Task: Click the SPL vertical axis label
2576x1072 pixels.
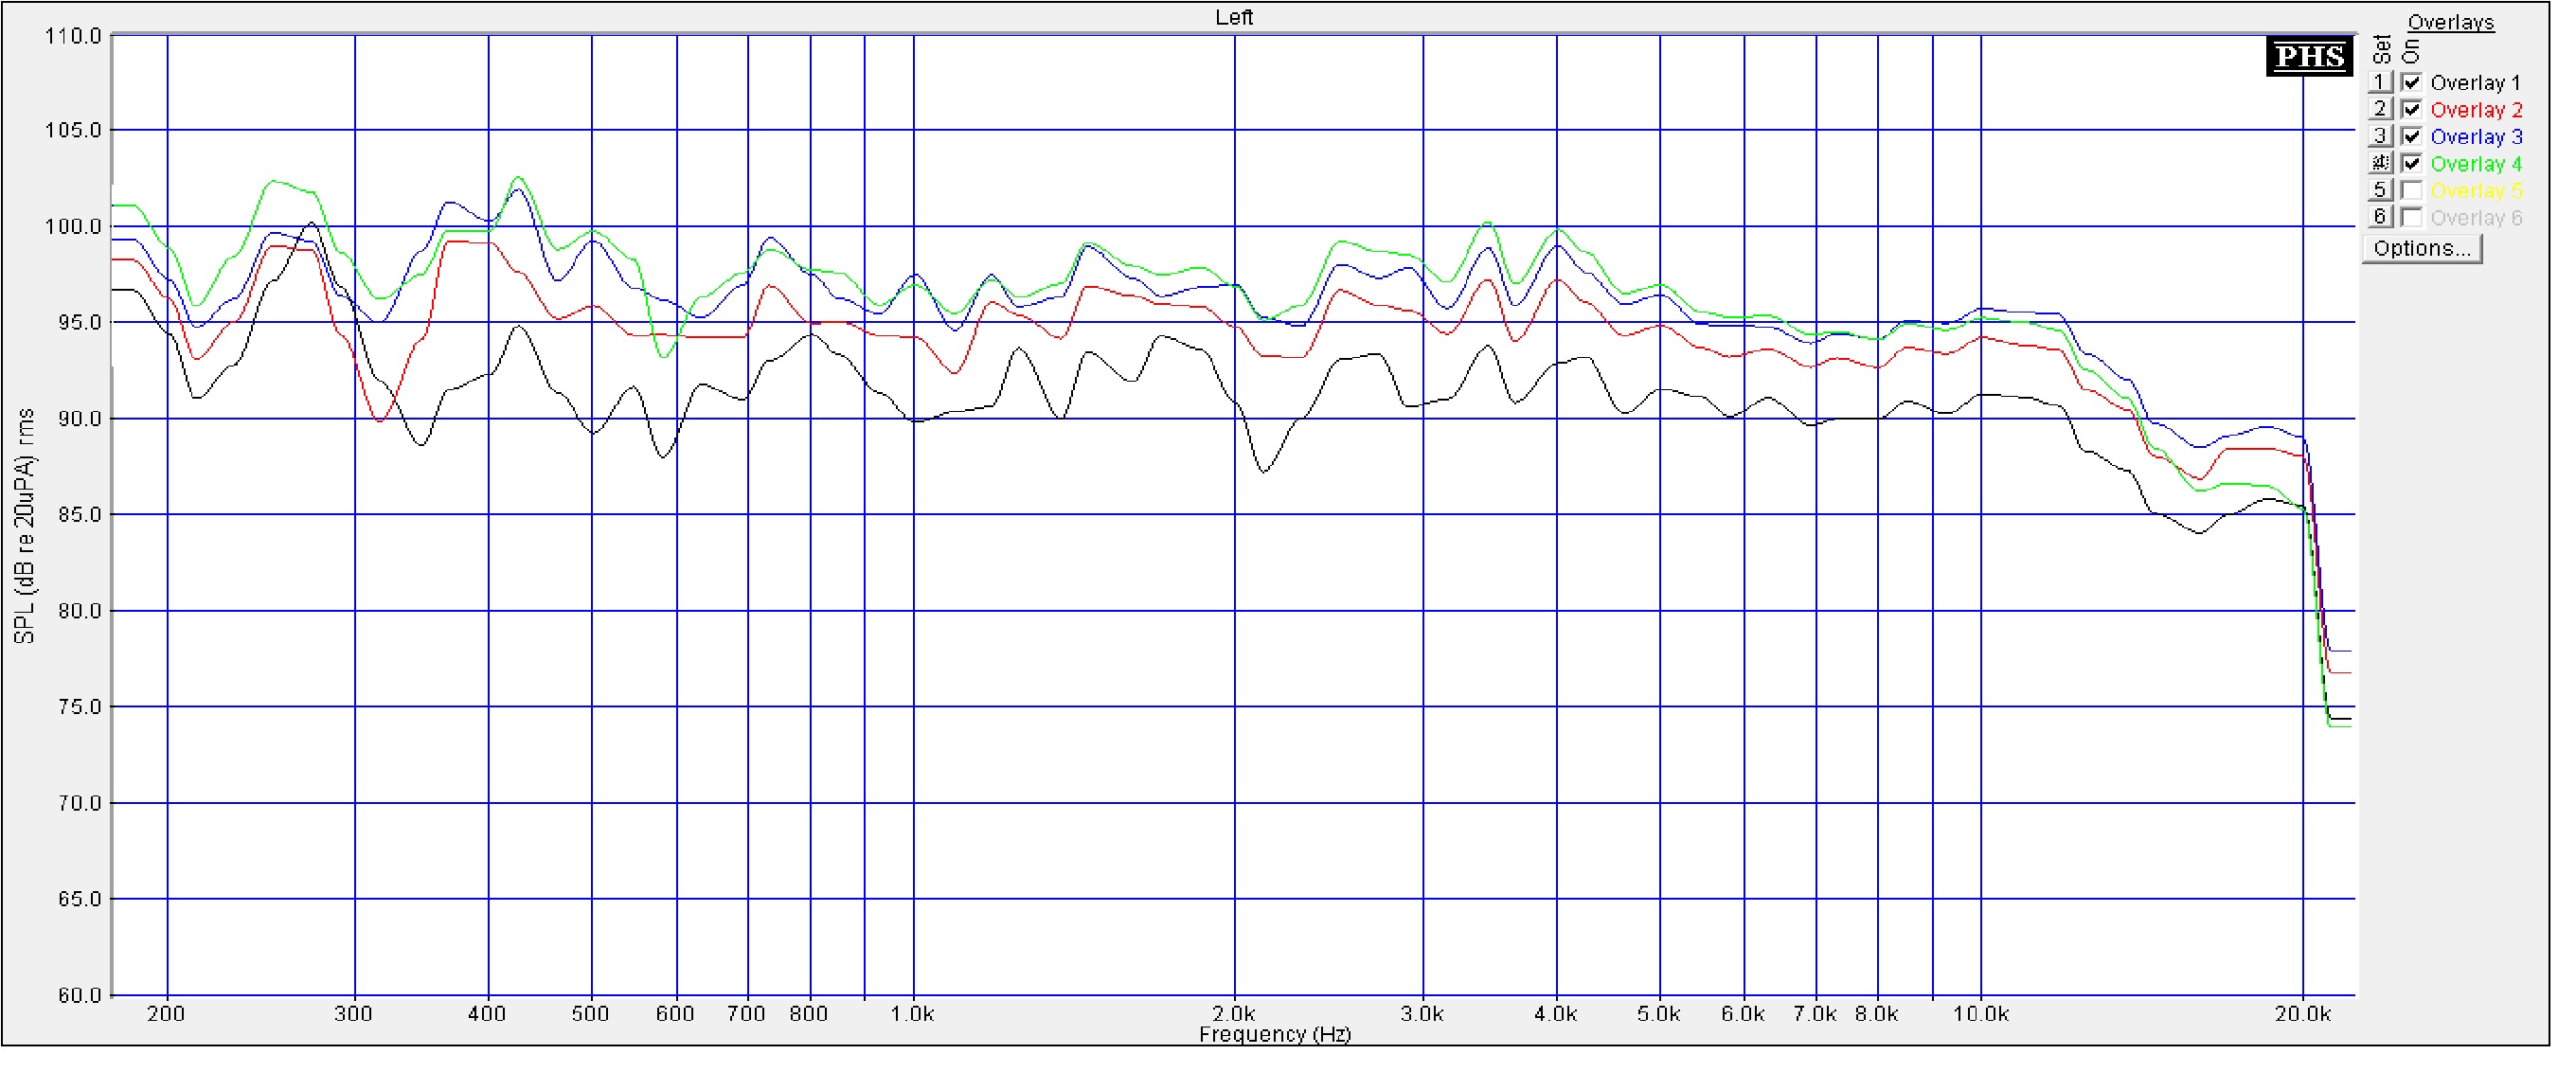Action: pyautogui.click(x=24, y=527)
